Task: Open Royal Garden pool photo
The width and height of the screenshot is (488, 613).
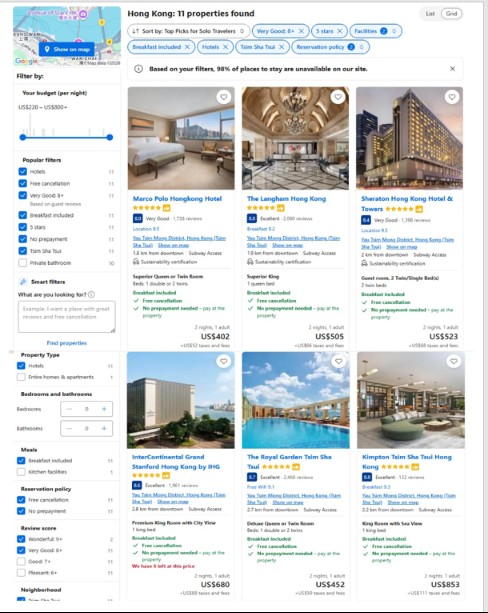Action: pyautogui.click(x=296, y=400)
